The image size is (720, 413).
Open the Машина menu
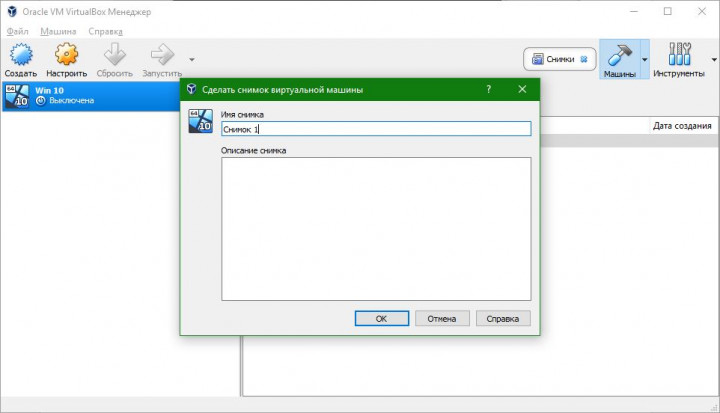coord(58,31)
